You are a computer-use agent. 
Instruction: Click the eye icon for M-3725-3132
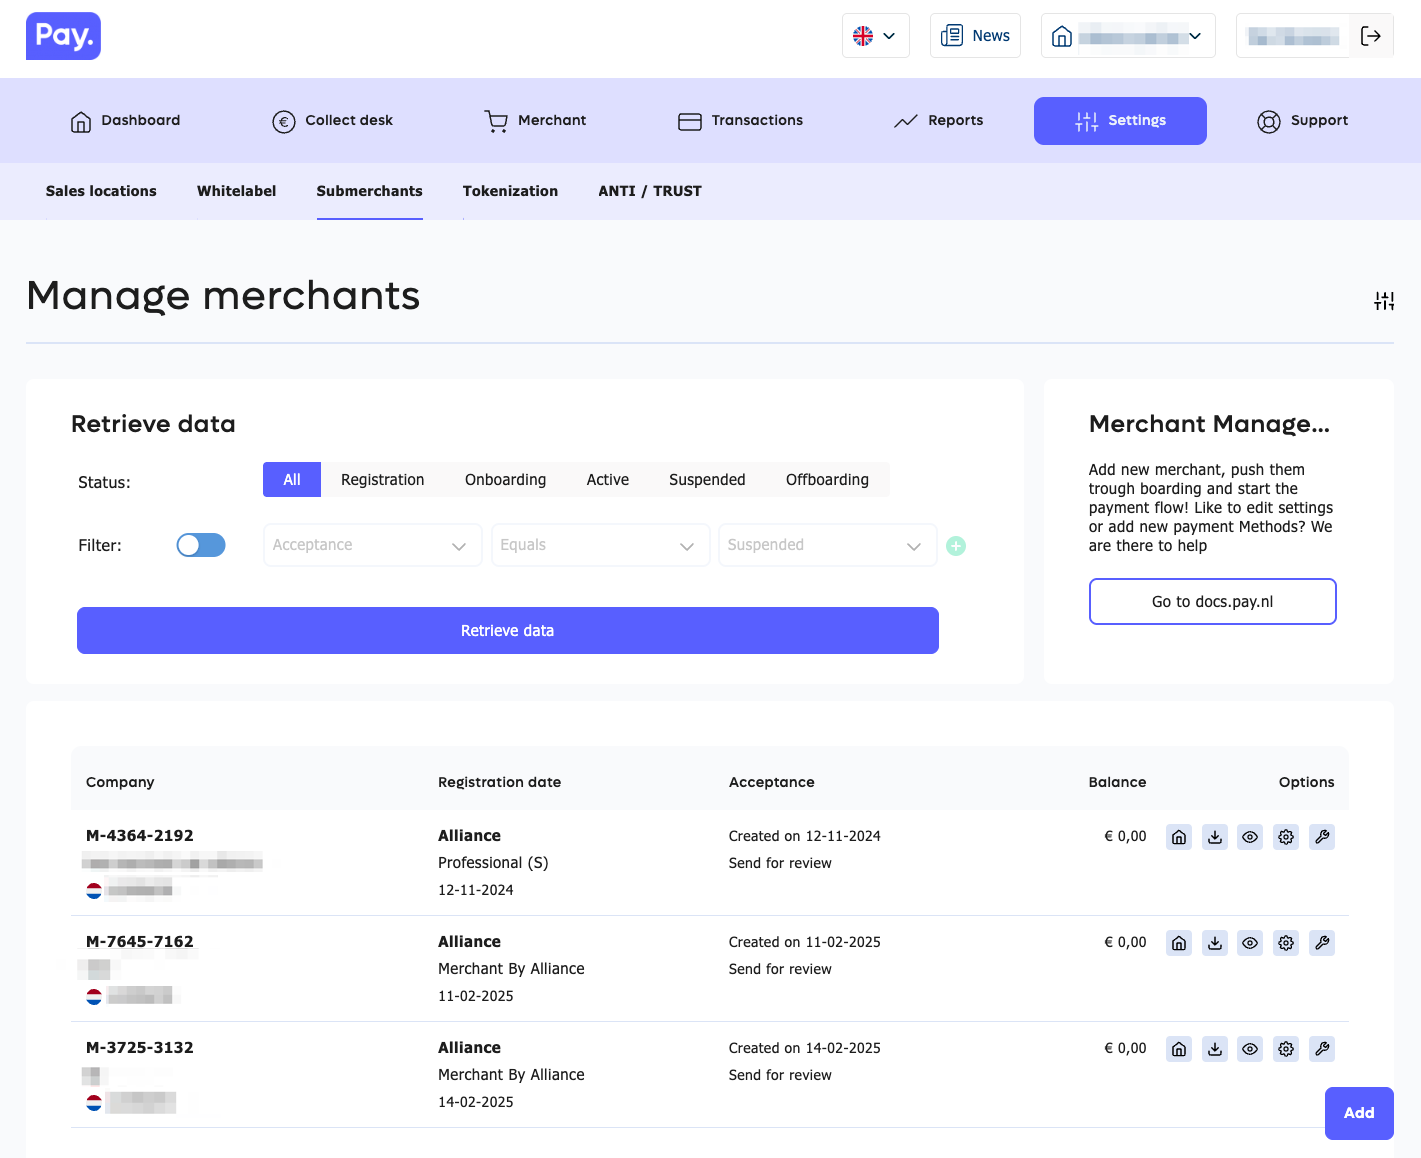pos(1250,1049)
